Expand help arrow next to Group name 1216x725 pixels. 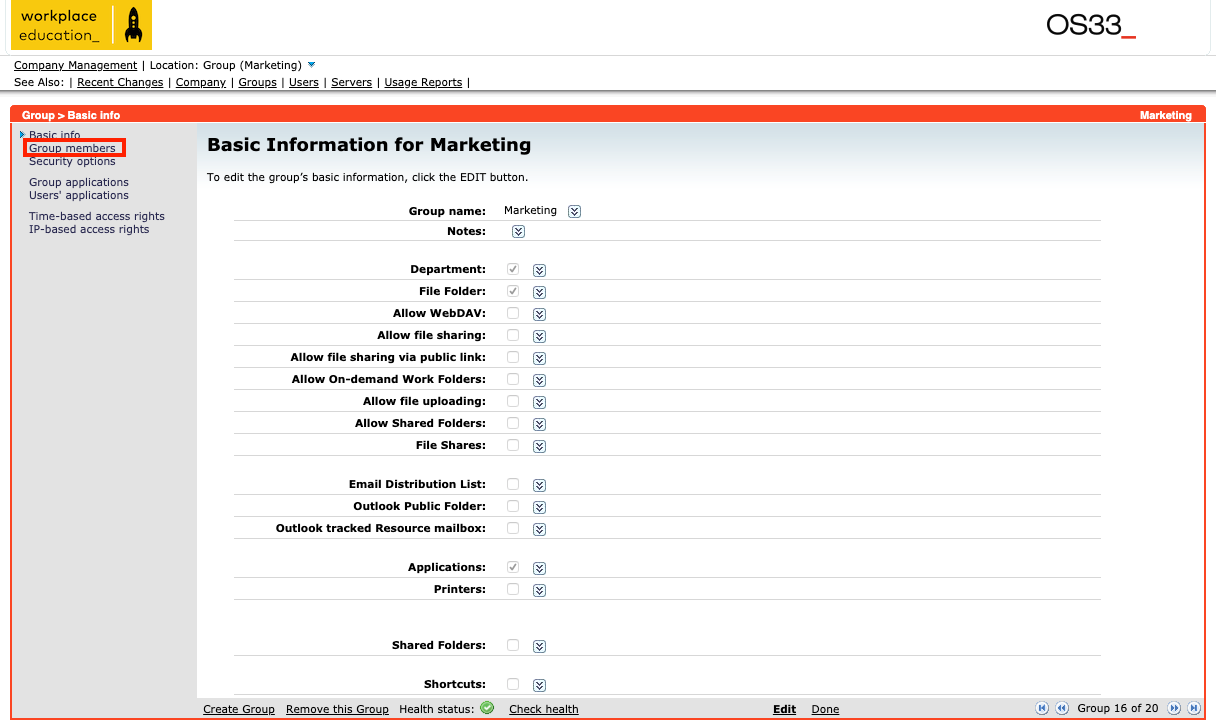[574, 211]
